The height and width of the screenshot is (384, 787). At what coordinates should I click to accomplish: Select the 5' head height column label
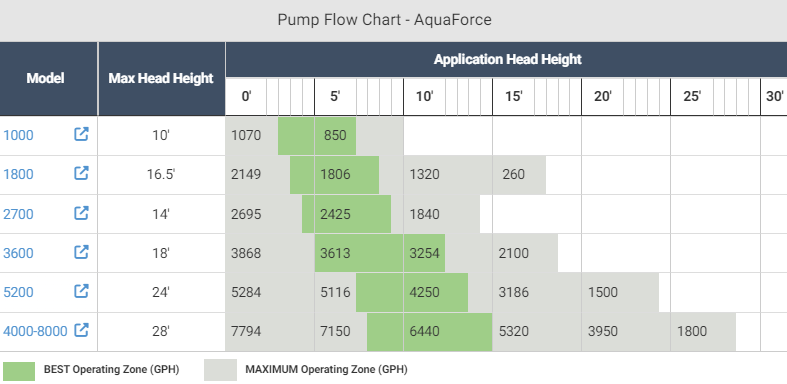335,96
